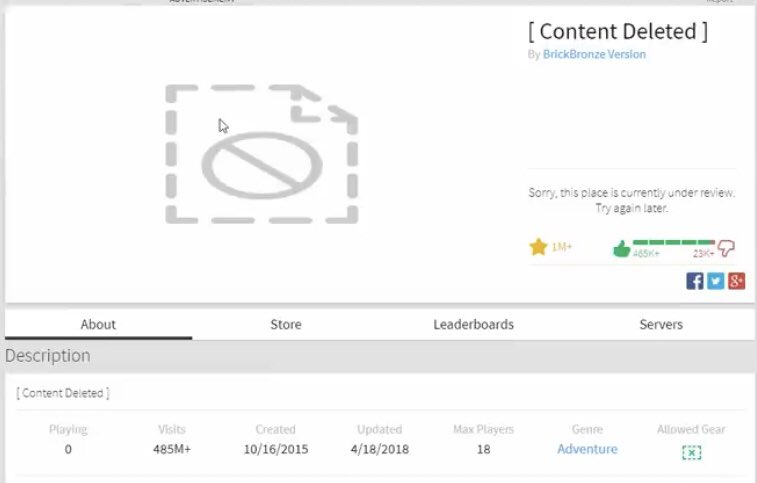Click the '465K+' likes count
The image size is (757, 483).
(x=646, y=254)
